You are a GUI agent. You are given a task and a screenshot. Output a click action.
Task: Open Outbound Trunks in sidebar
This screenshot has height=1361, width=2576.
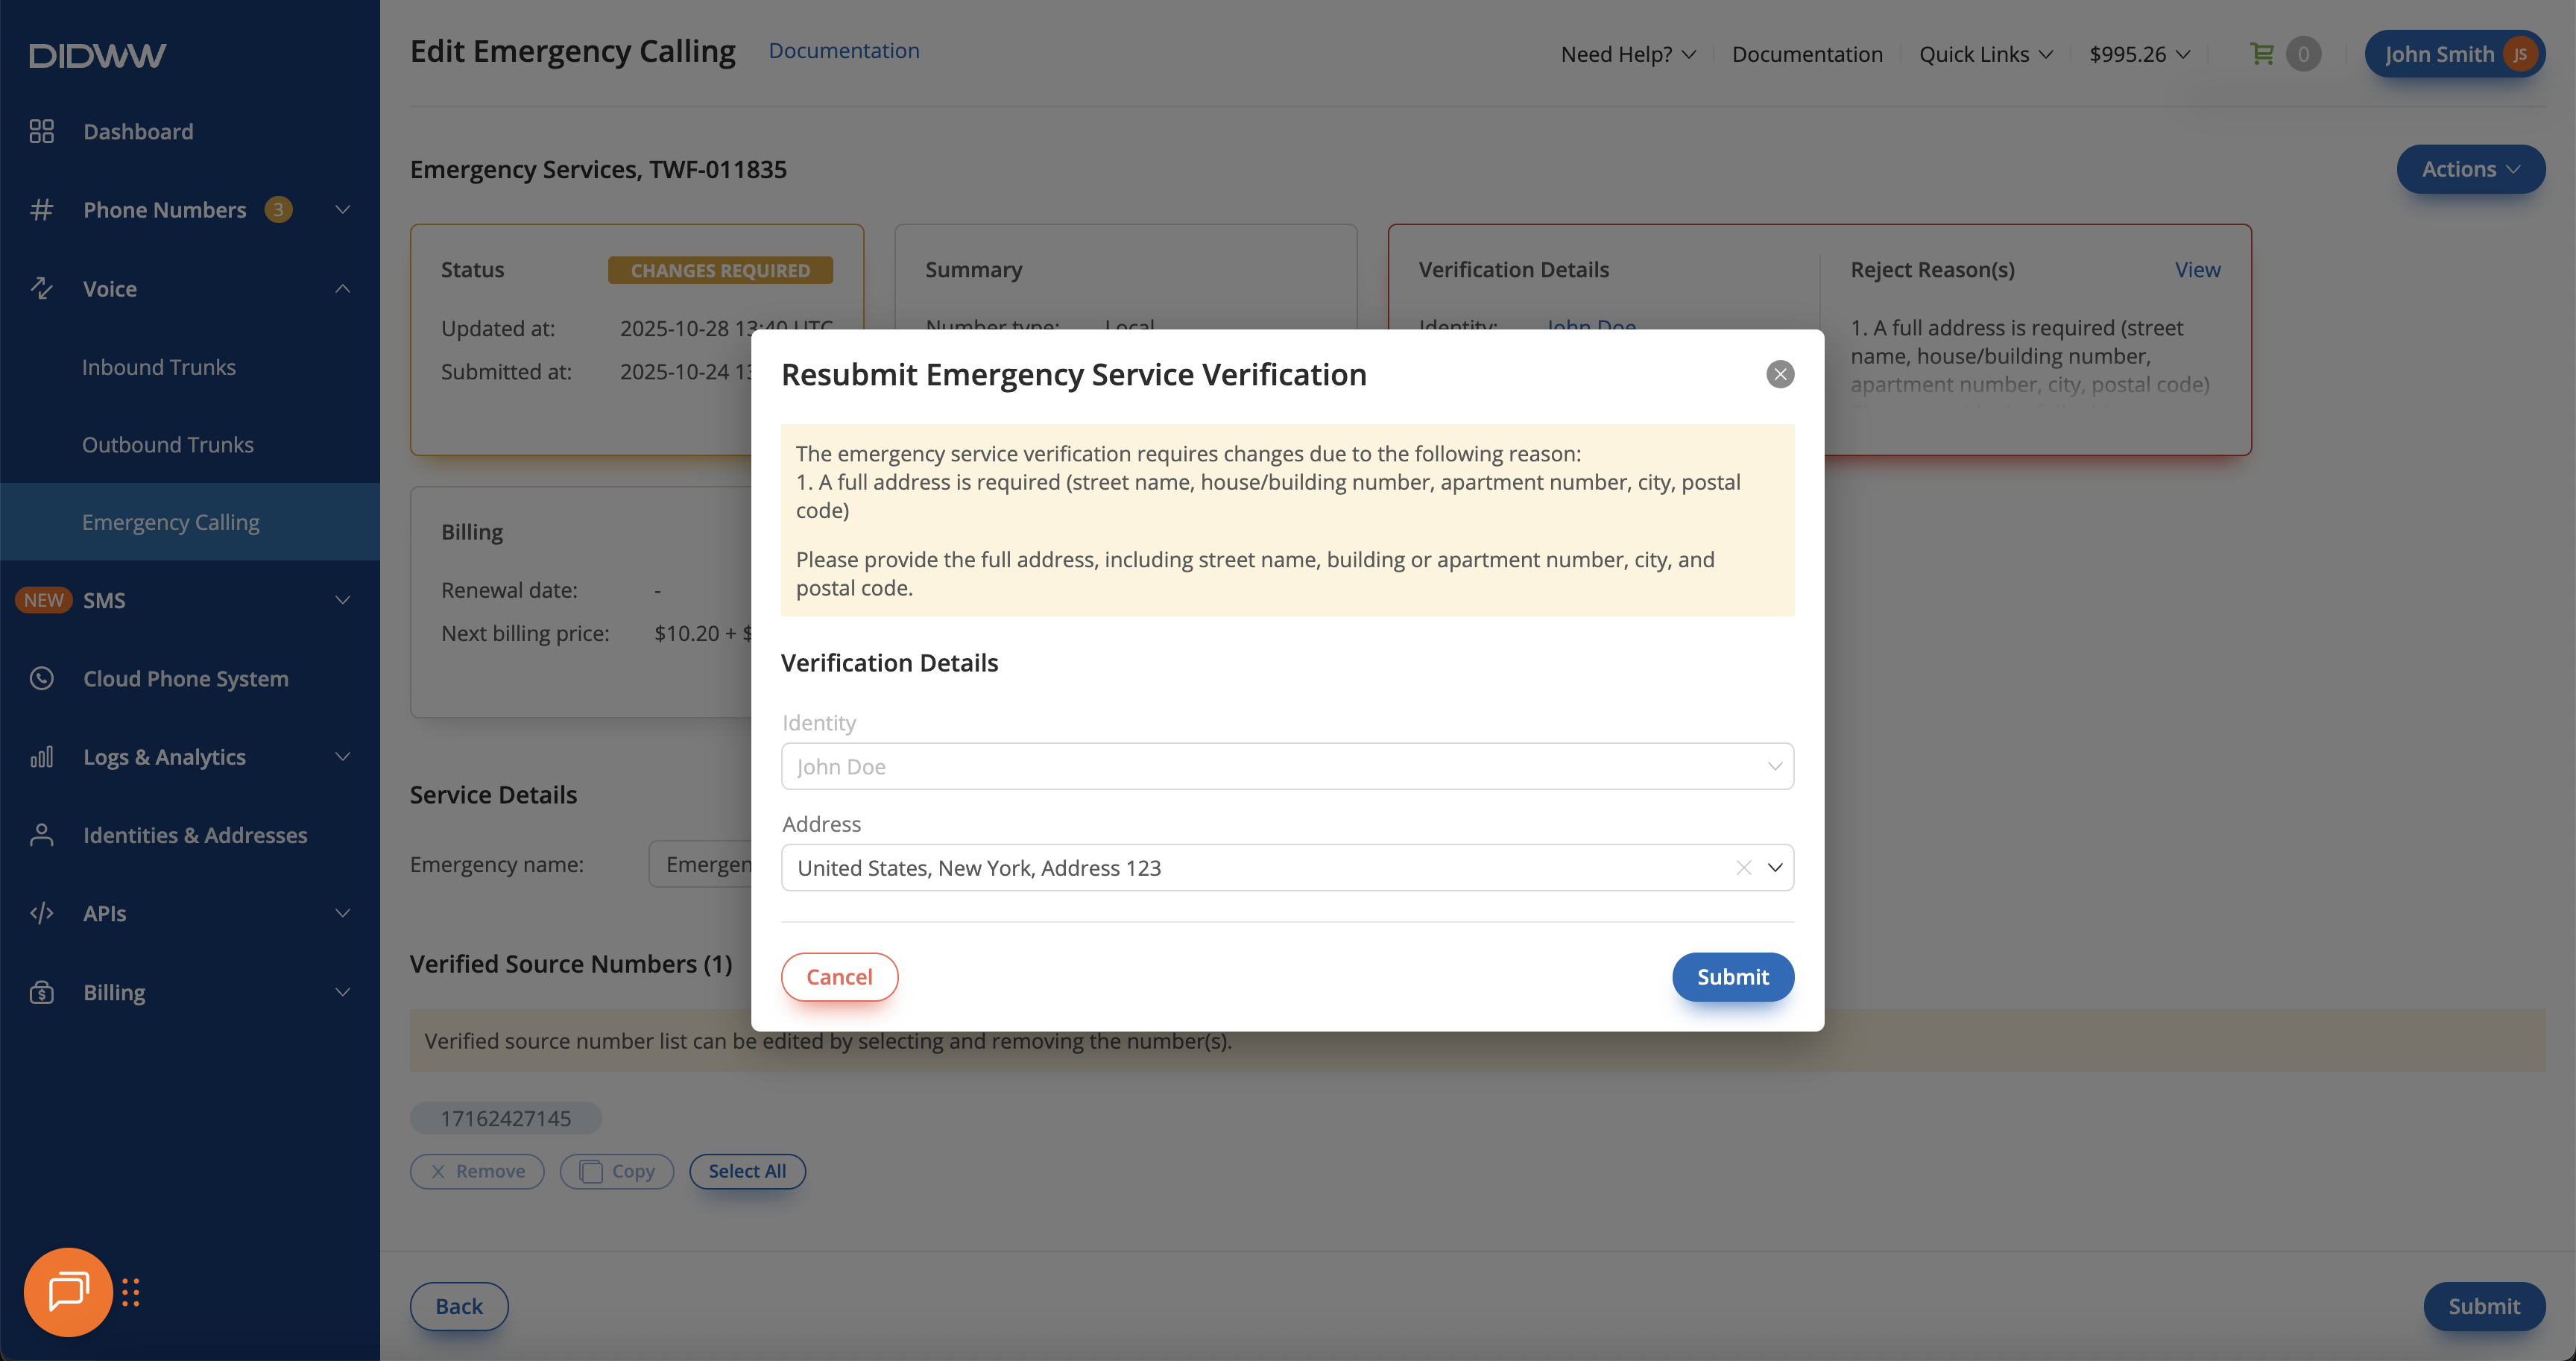coord(167,445)
